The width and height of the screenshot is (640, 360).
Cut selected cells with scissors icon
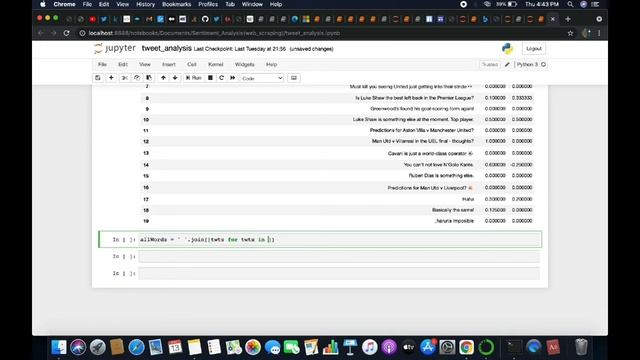coord(124,78)
